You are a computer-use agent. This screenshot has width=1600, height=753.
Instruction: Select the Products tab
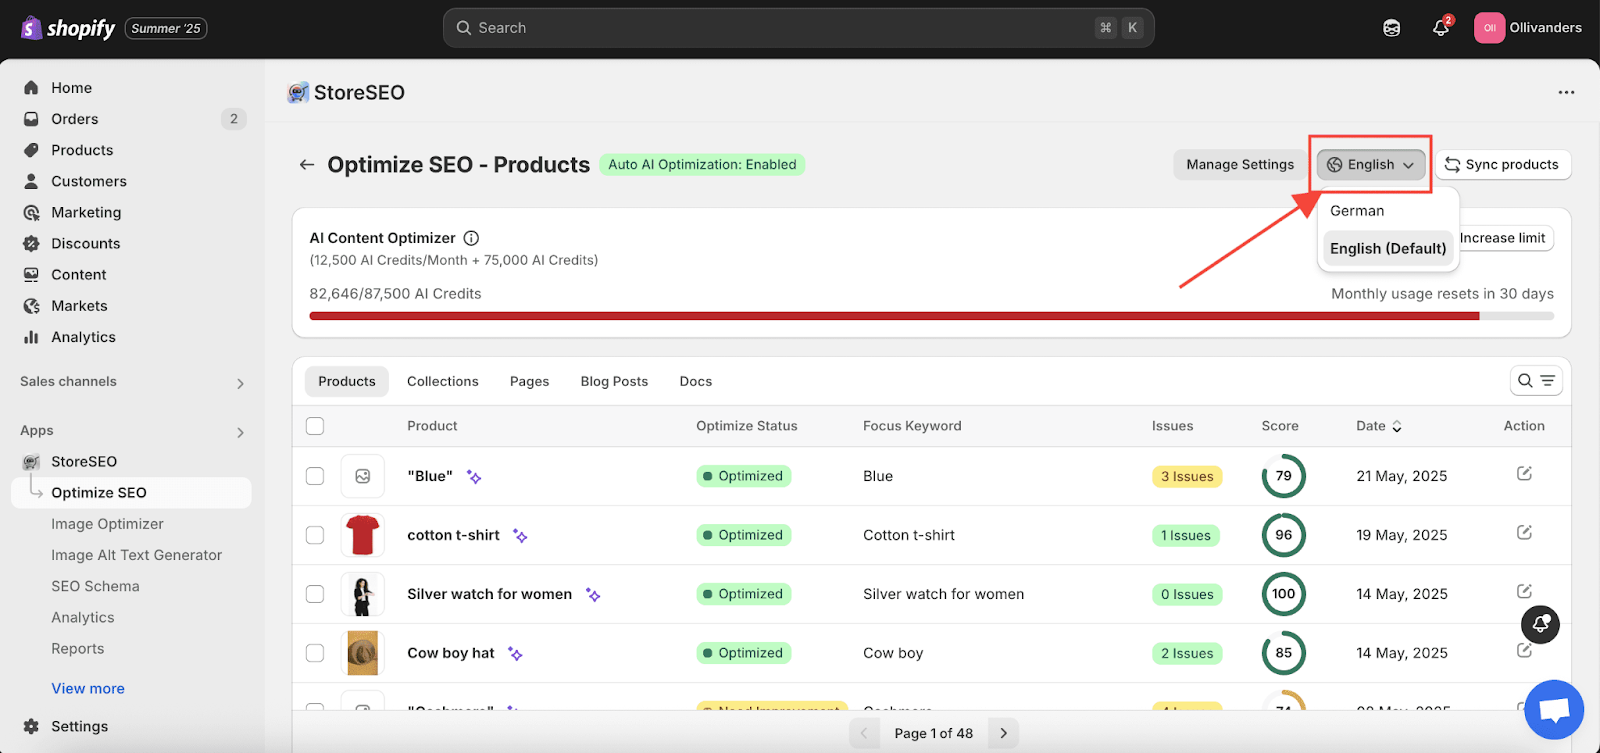tap(347, 381)
